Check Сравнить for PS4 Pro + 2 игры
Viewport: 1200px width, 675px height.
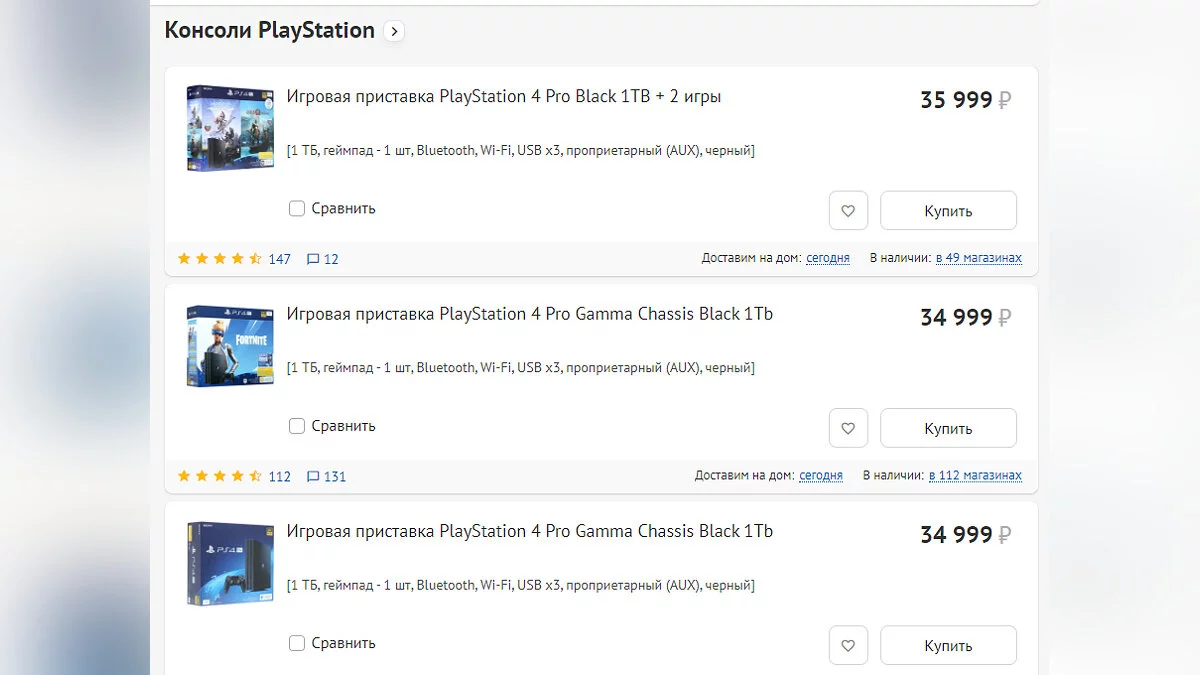297,209
